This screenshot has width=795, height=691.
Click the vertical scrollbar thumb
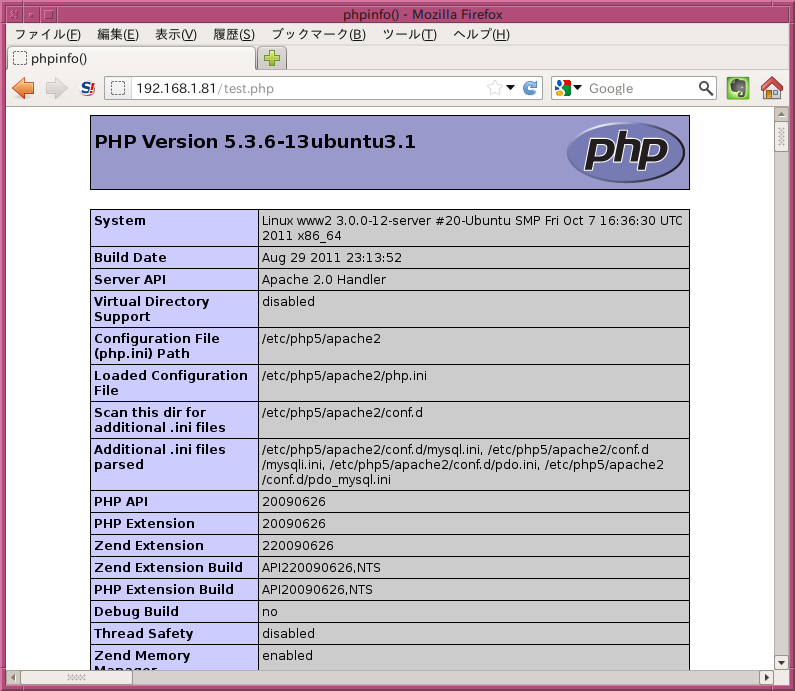(x=781, y=136)
